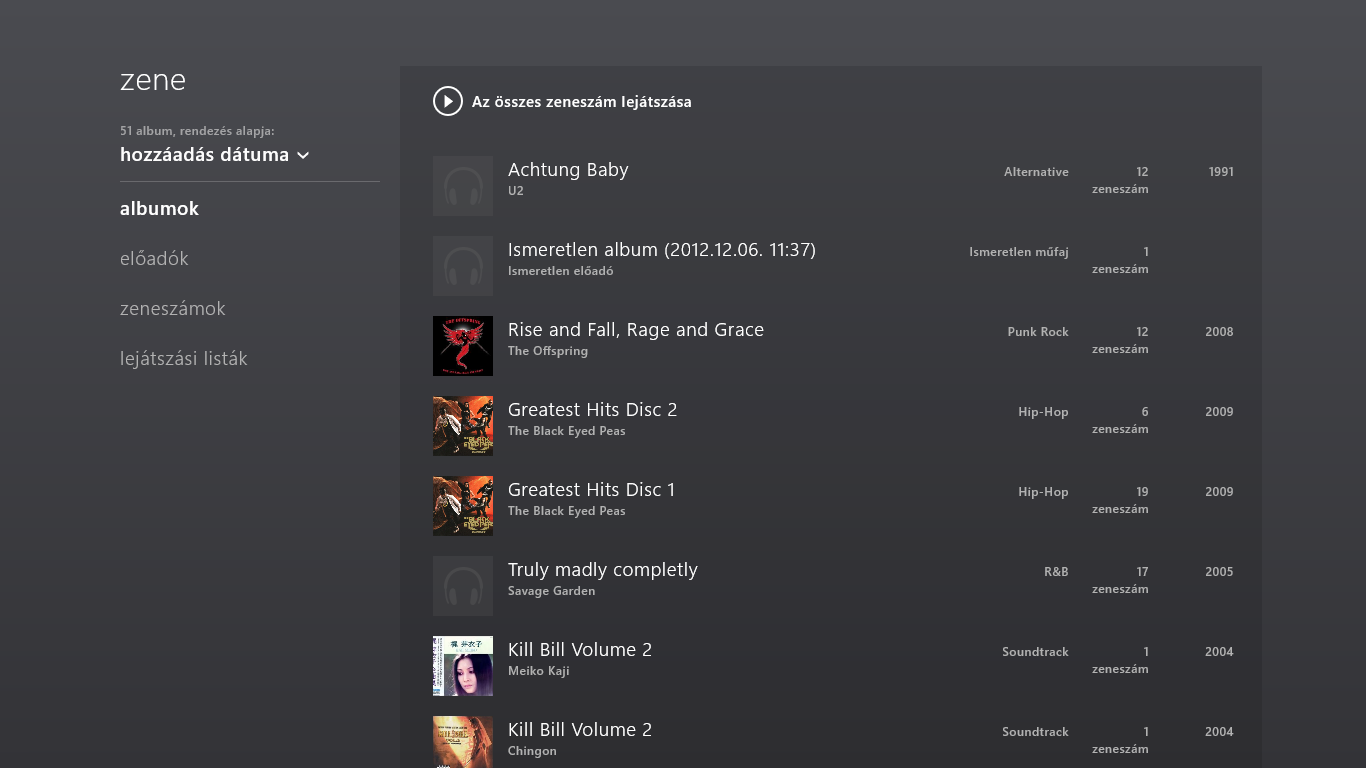Screen dimensions: 1366x768
Task: Click Chingon Kill Bill Volume 2 cover
Action: 463,742
